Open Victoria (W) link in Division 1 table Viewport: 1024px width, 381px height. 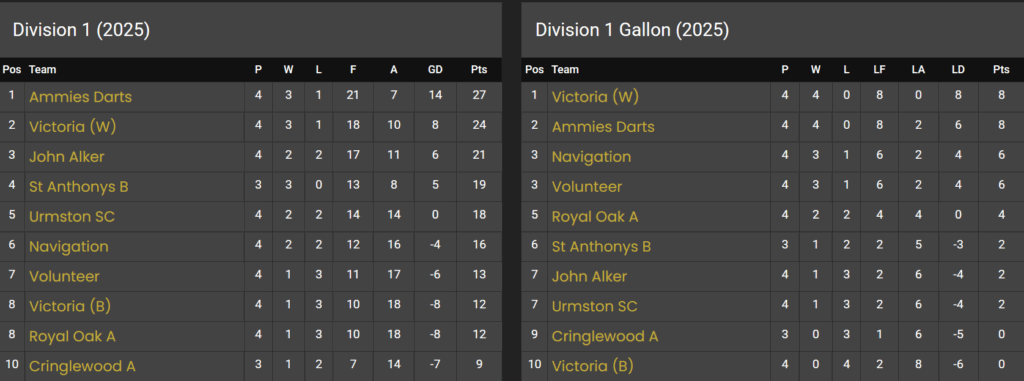72,127
